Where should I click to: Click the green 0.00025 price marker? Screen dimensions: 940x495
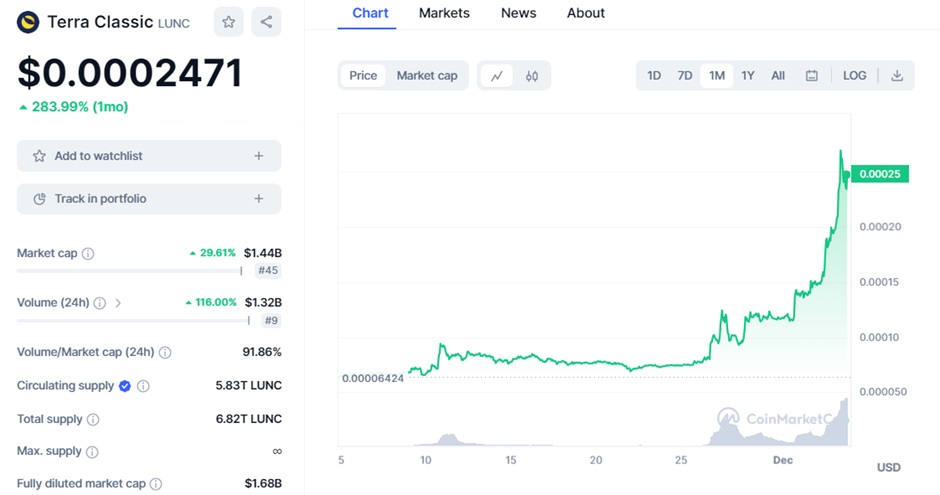[x=878, y=174]
